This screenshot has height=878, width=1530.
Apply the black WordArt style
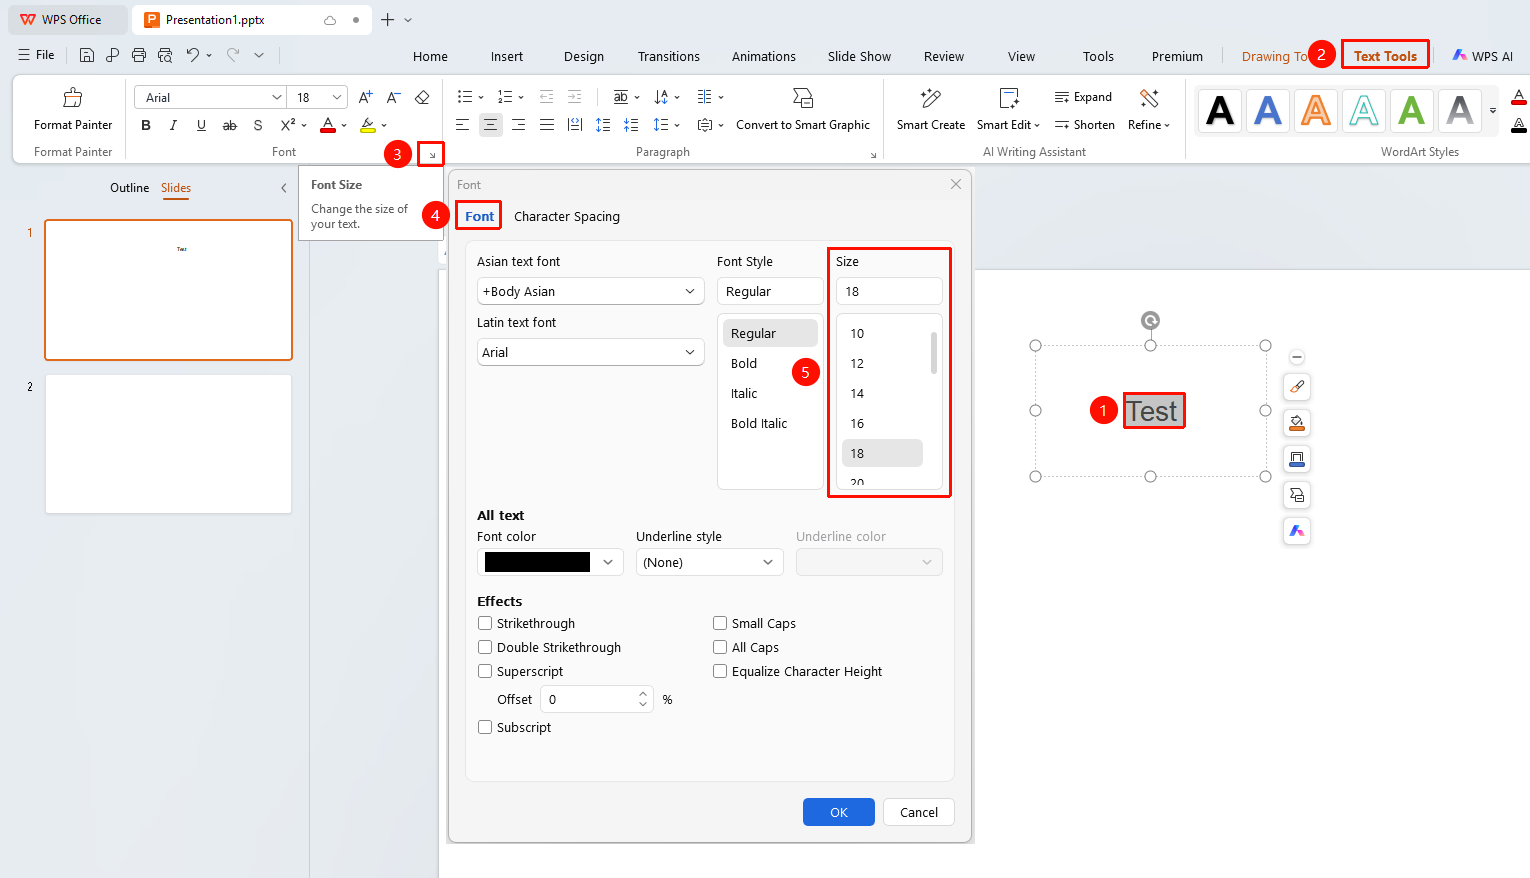tap(1220, 110)
